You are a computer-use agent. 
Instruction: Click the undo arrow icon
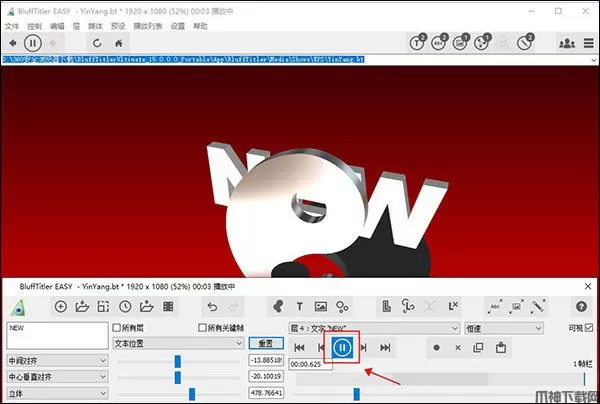click(x=211, y=306)
